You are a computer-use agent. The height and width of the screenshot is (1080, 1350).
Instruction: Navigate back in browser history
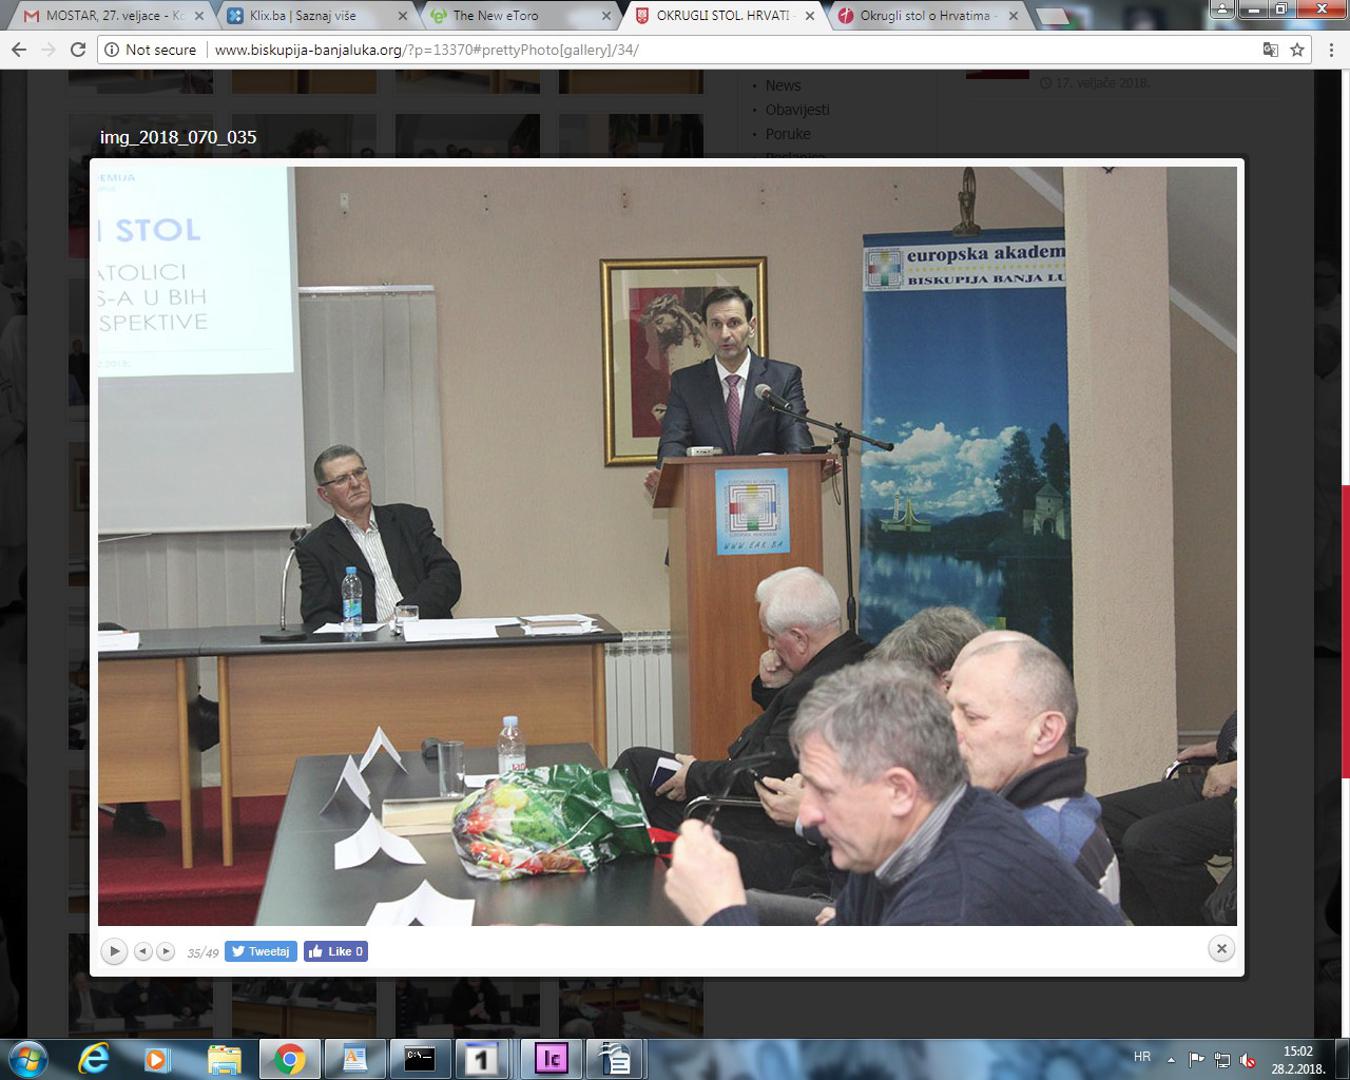[19, 50]
